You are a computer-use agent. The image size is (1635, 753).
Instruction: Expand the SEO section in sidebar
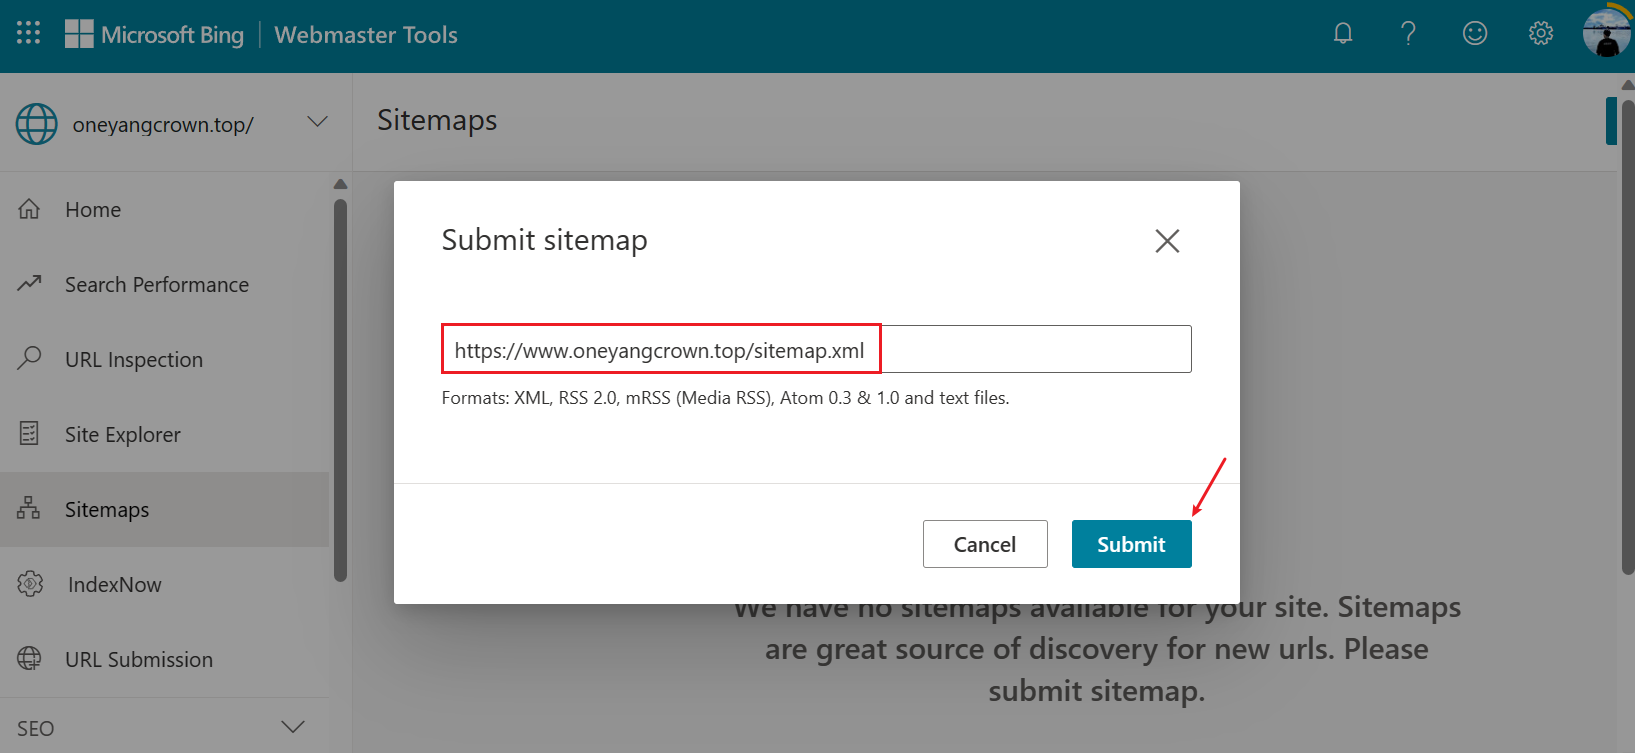(x=292, y=727)
